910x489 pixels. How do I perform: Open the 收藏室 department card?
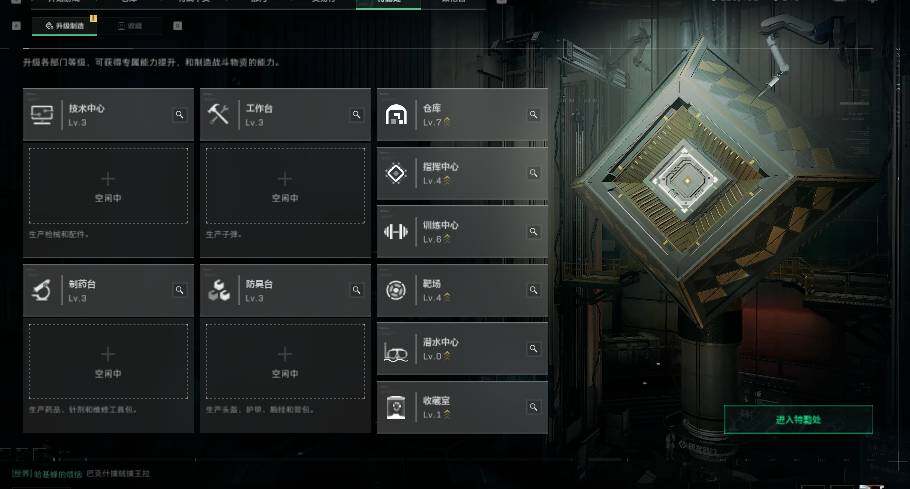point(463,407)
